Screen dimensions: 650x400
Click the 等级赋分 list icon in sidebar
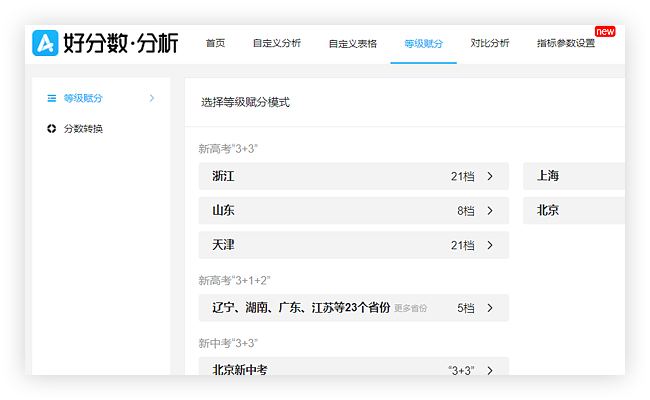(52, 98)
